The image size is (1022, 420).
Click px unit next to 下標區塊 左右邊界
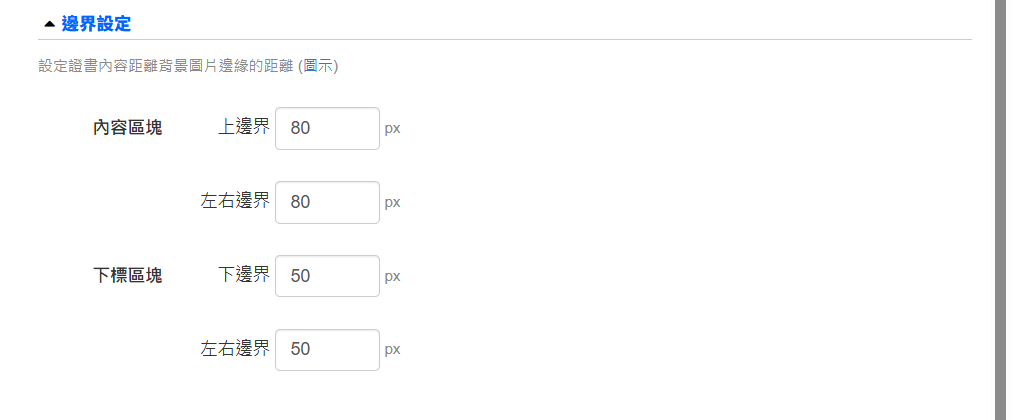(392, 351)
